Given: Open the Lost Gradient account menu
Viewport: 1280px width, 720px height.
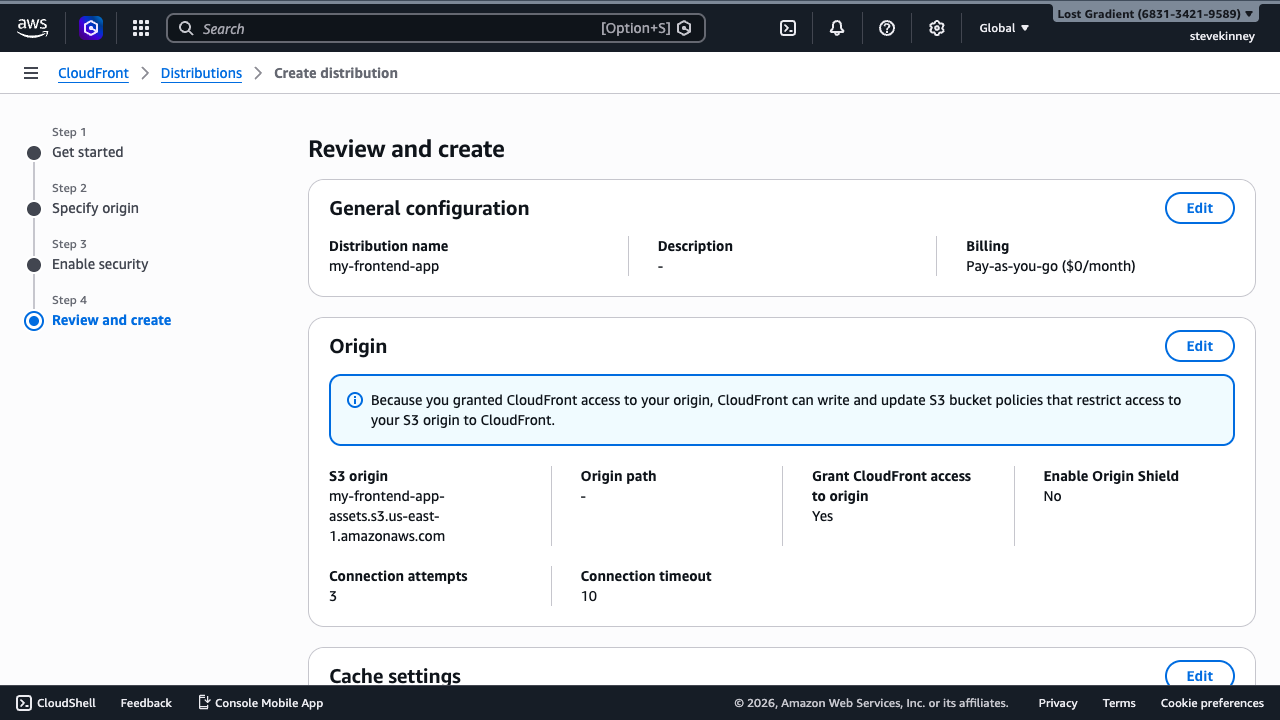Looking at the screenshot, I should coord(1155,14).
